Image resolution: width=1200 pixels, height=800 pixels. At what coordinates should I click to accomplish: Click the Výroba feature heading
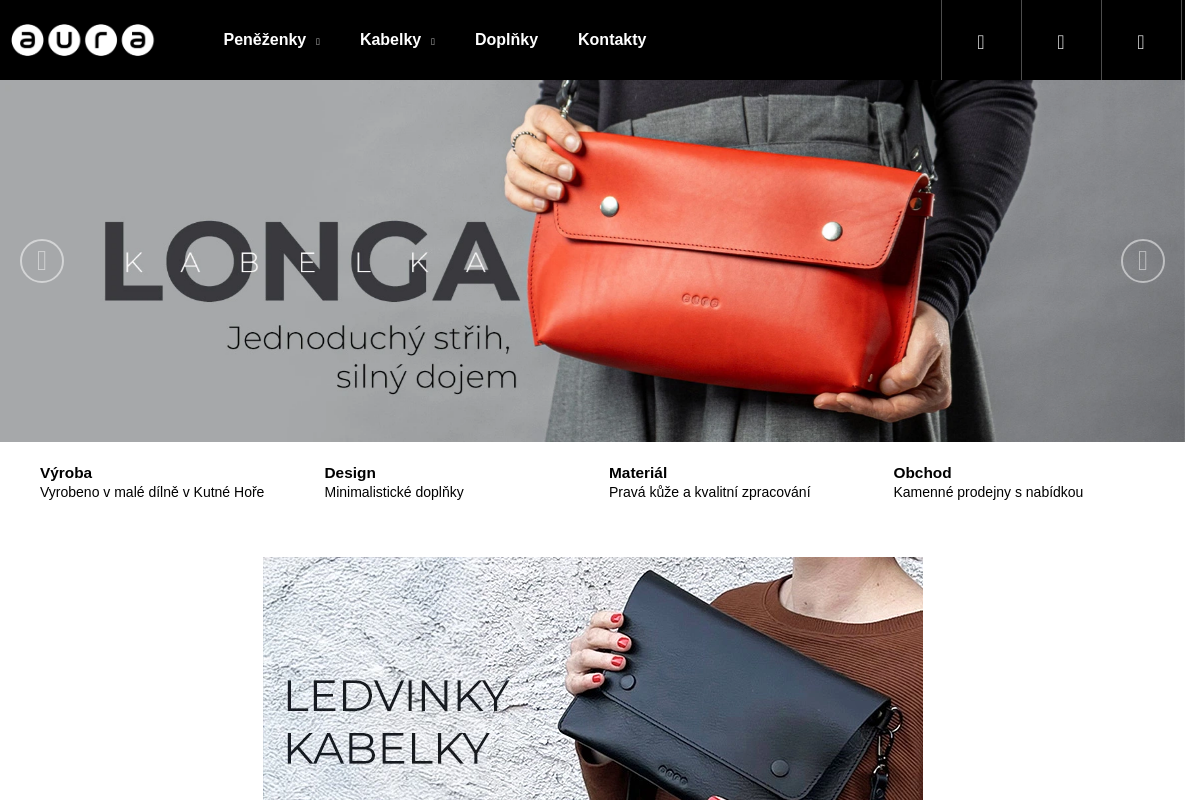coord(66,473)
